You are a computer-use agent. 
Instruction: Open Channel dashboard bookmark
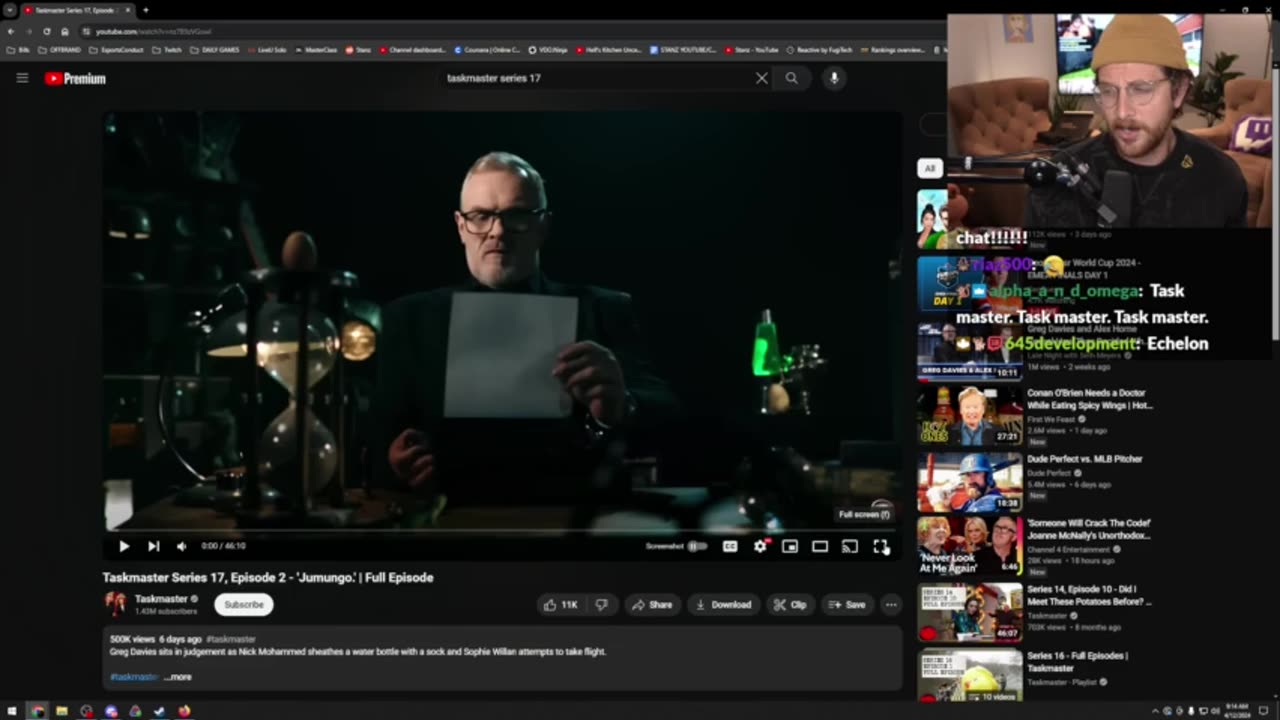[x=413, y=49]
